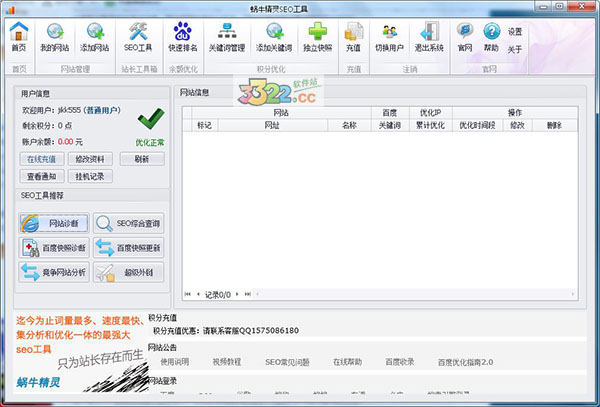Open the 百度优化指南2.0 link
This screenshot has height=407, width=600.
(x=465, y=362)
